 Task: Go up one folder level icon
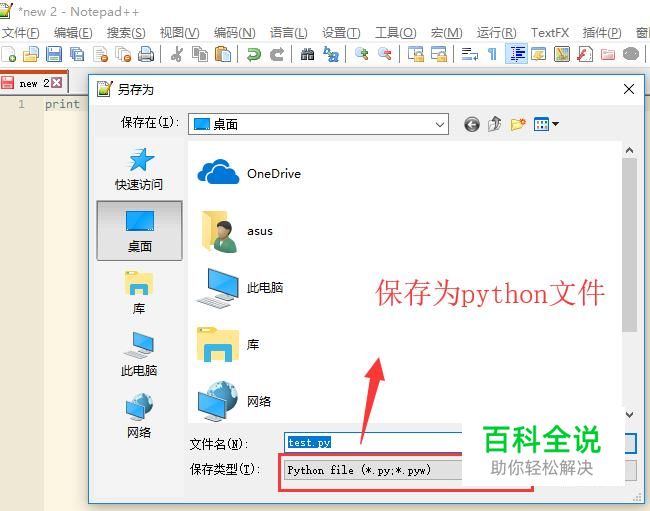coord(495,124)
